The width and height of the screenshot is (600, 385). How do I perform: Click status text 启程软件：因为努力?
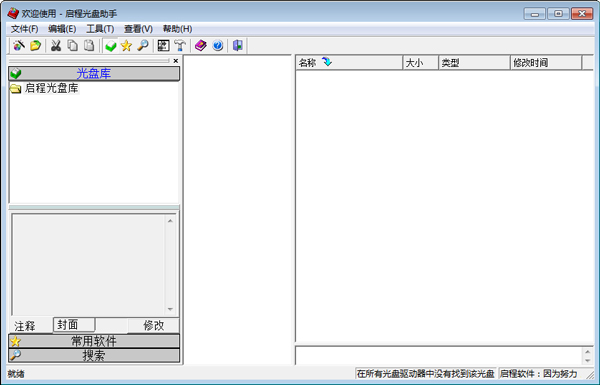(x=538, y=374)
